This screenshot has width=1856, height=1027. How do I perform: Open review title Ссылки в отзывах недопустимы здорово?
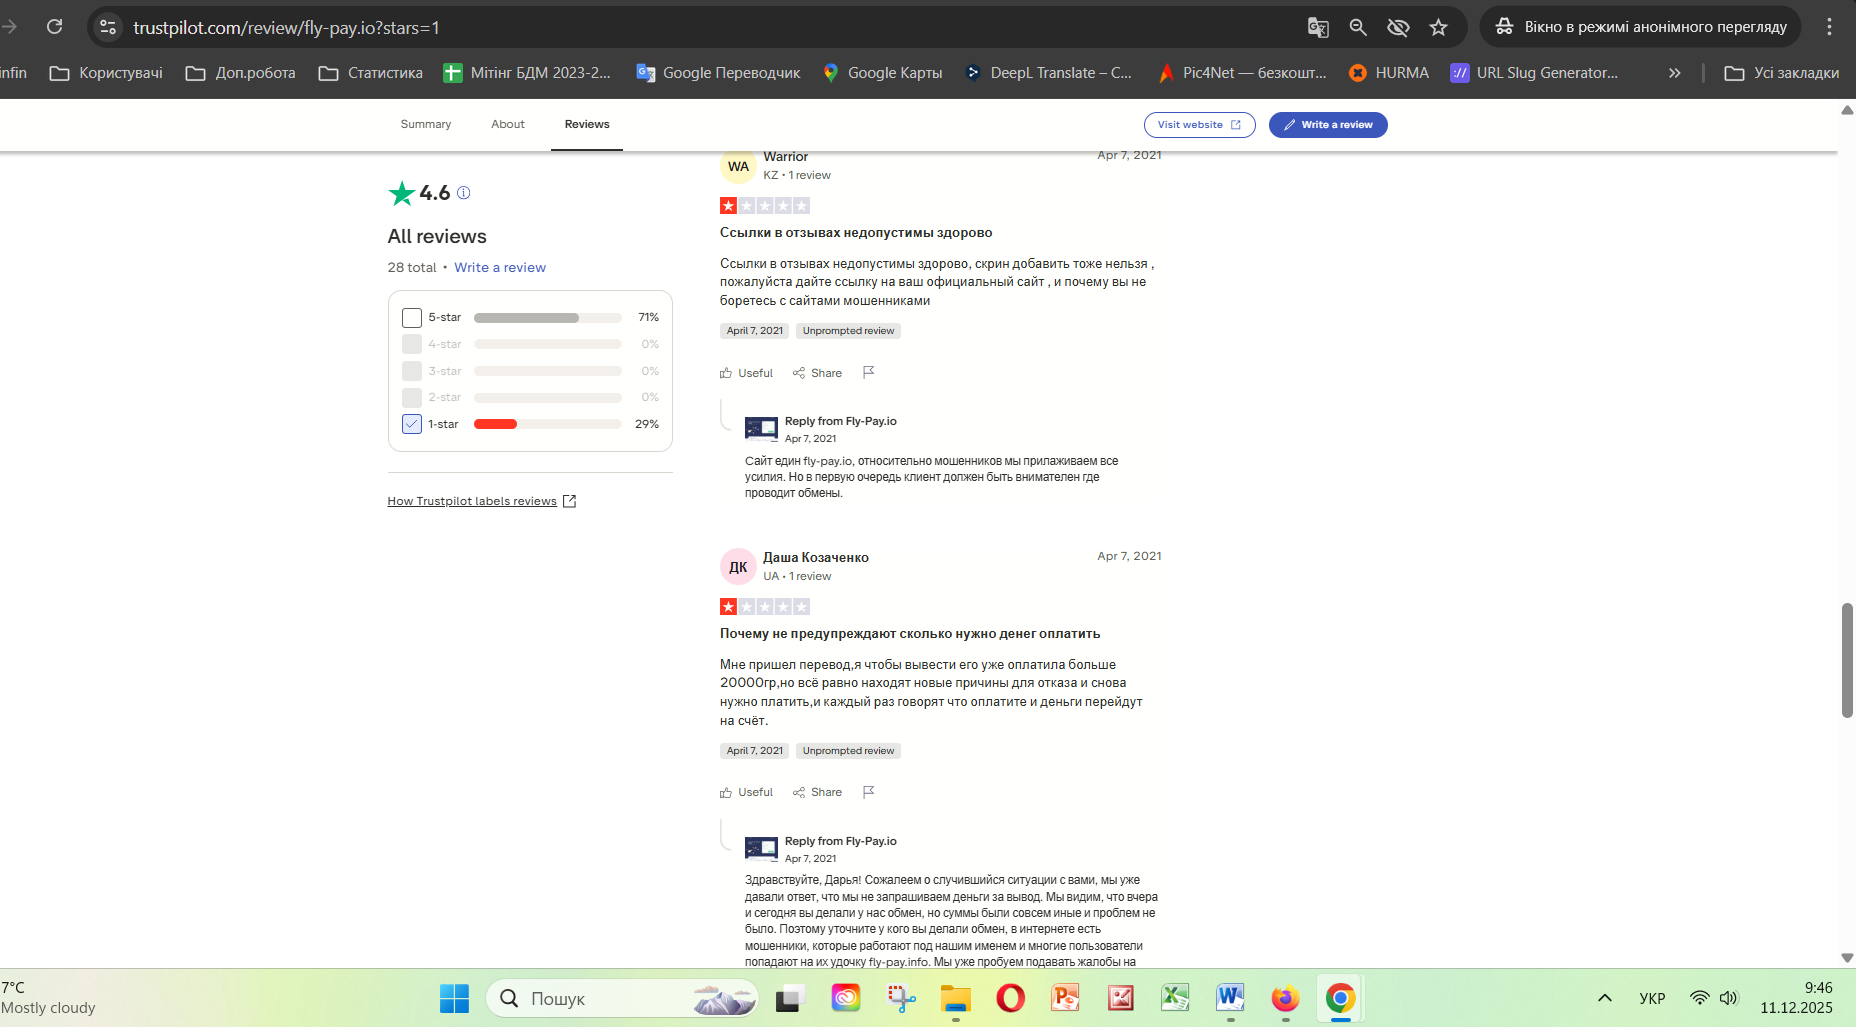pyautogui.click(x=856, y=233)
